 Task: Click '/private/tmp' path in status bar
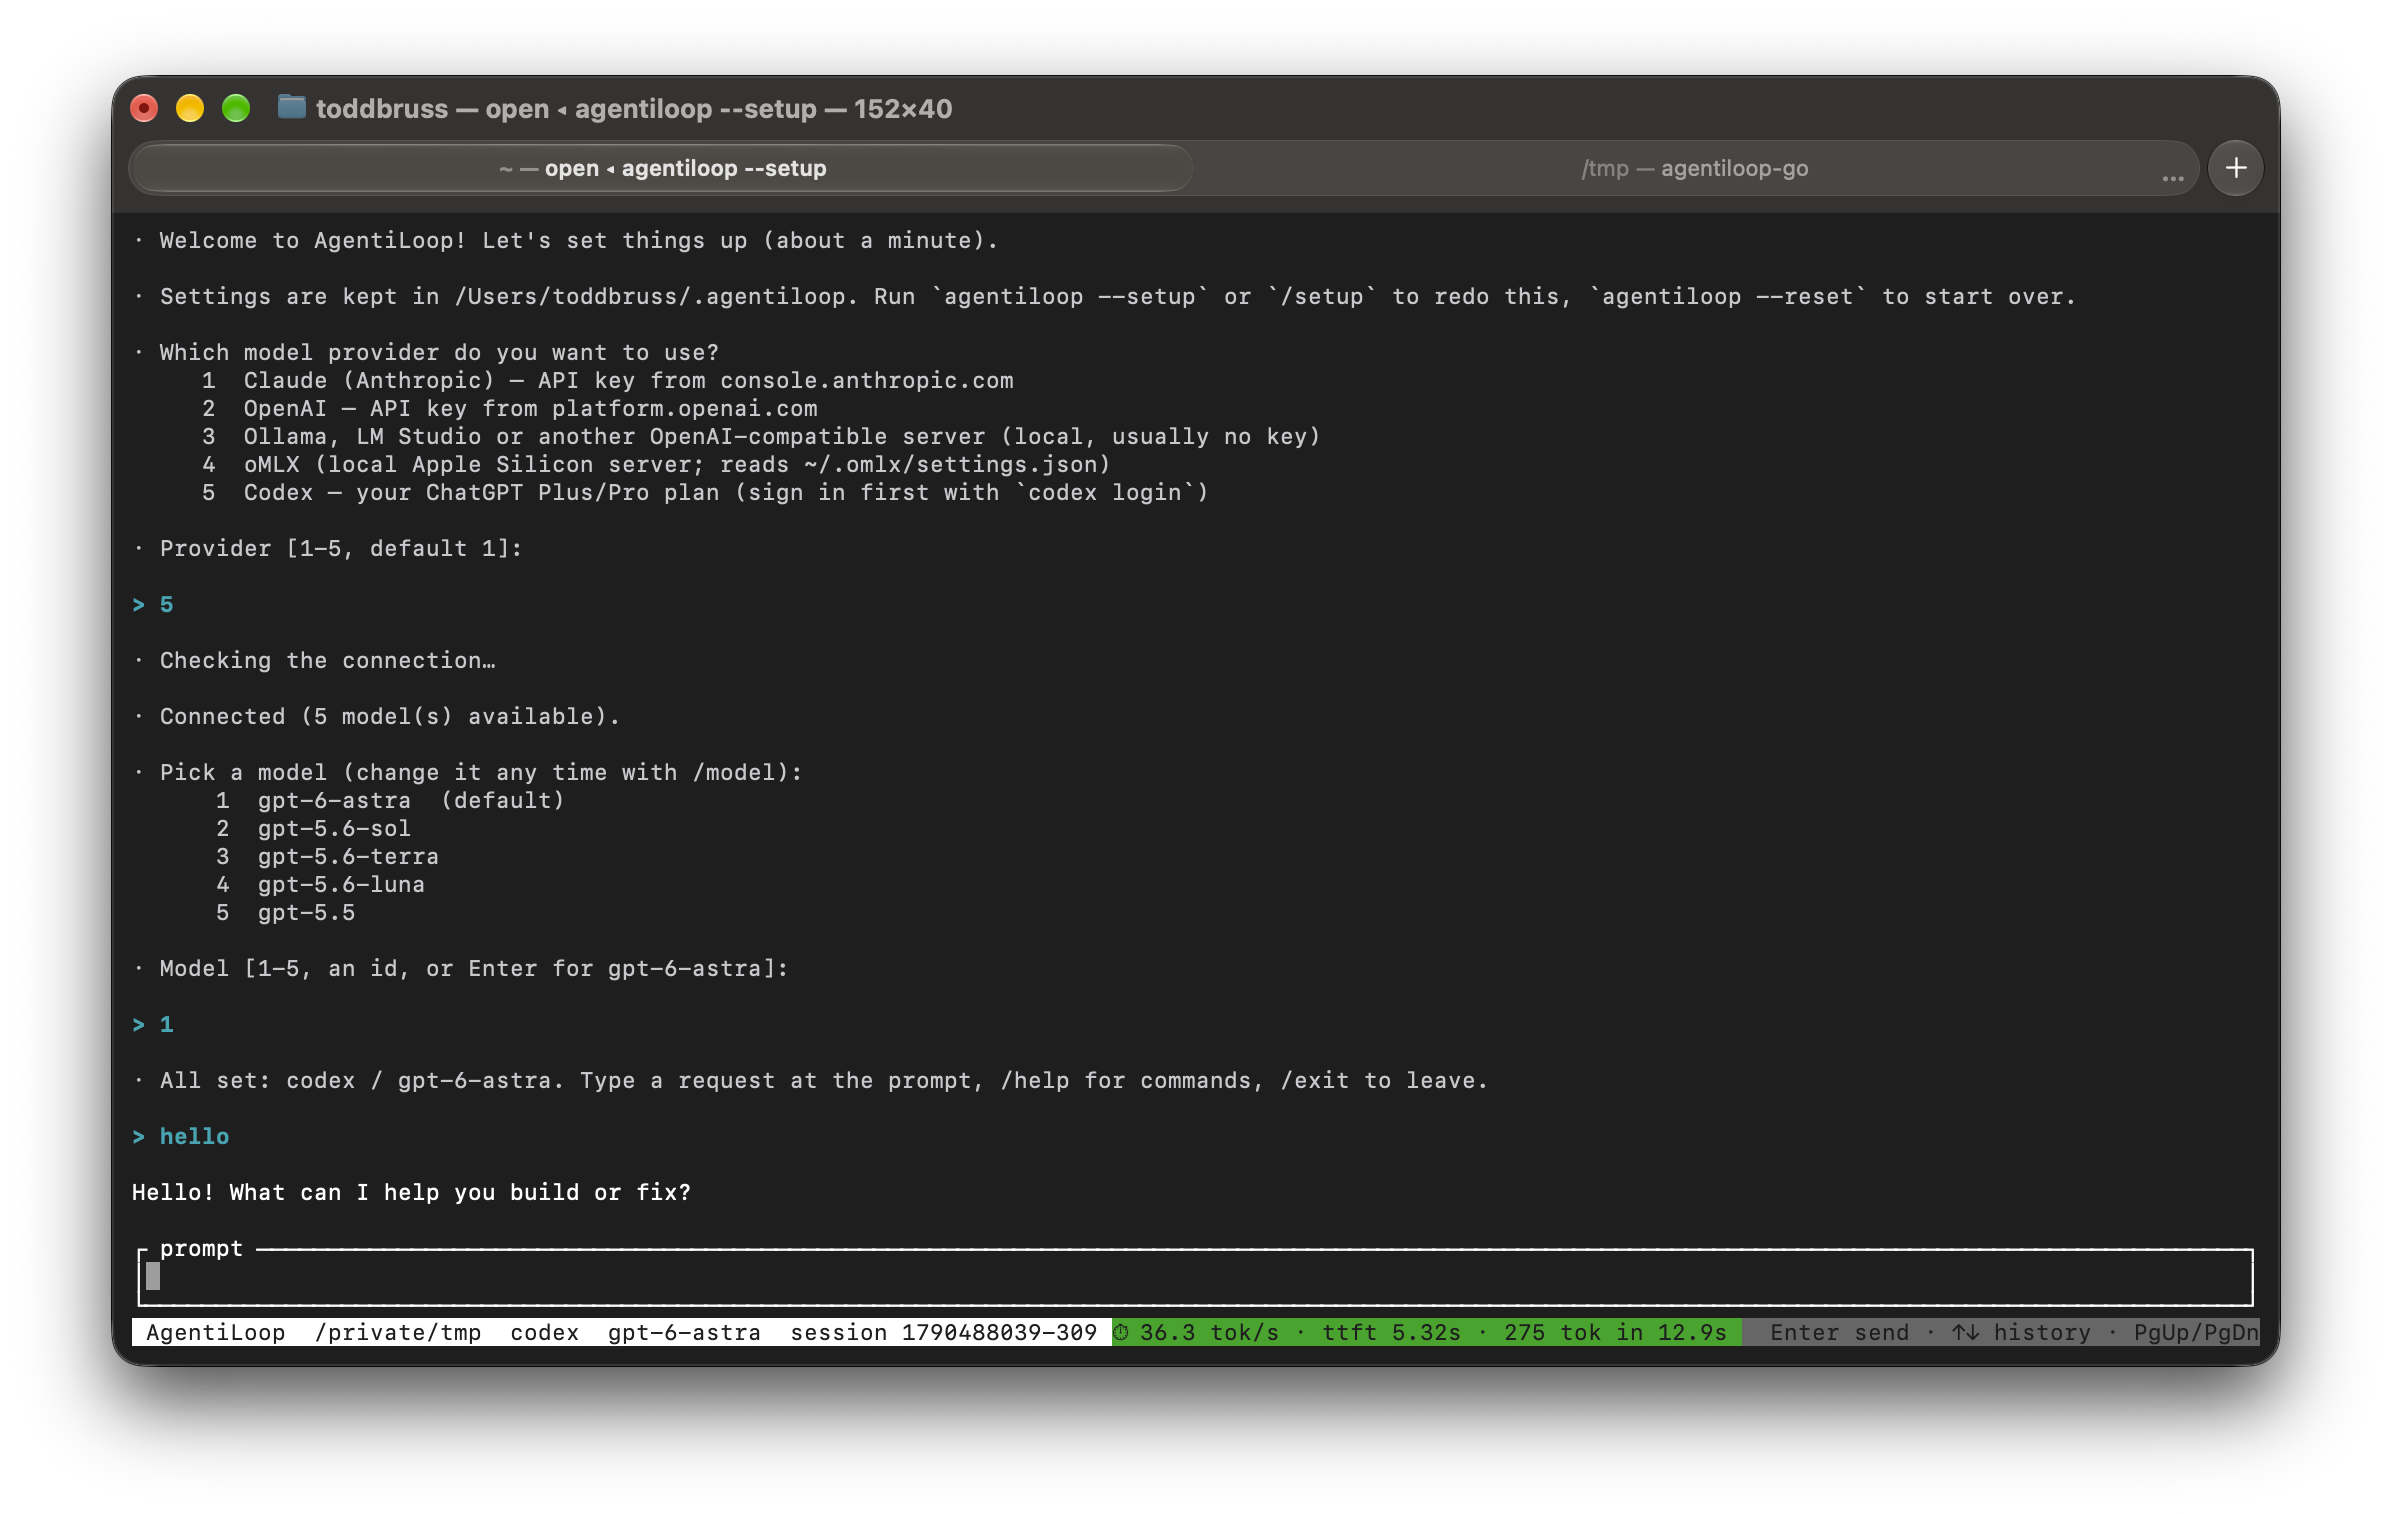(397, 1332)
